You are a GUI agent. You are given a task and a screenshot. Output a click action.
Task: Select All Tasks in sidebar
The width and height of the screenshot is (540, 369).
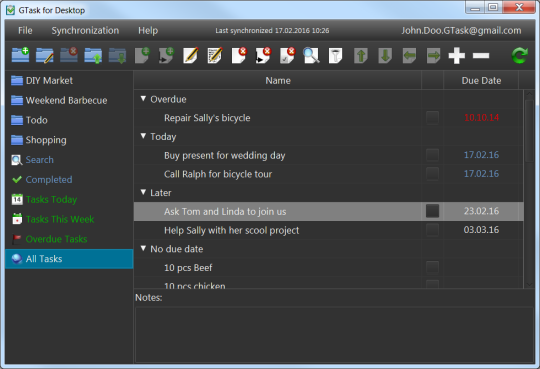(69, 259)
